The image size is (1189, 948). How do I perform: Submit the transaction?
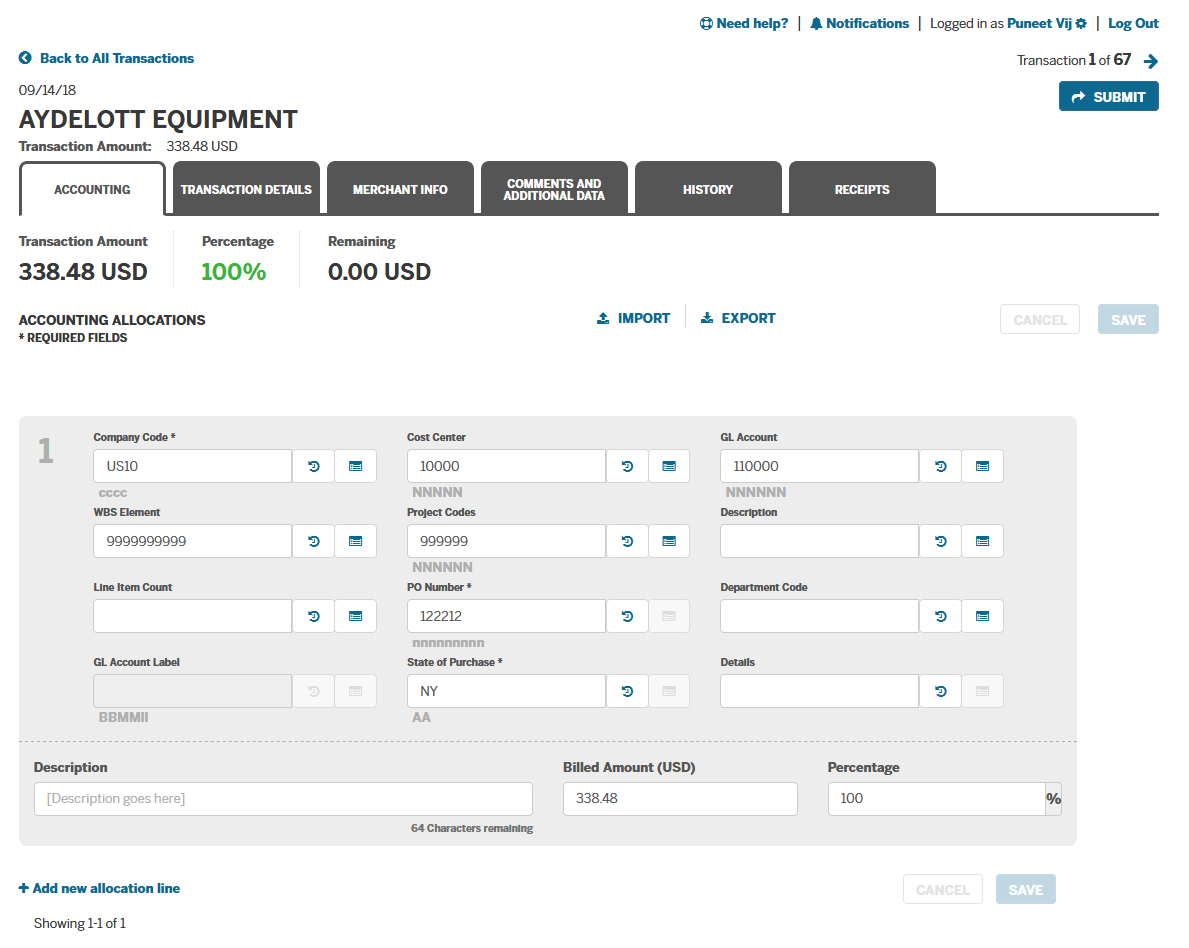click(1109, 96)
